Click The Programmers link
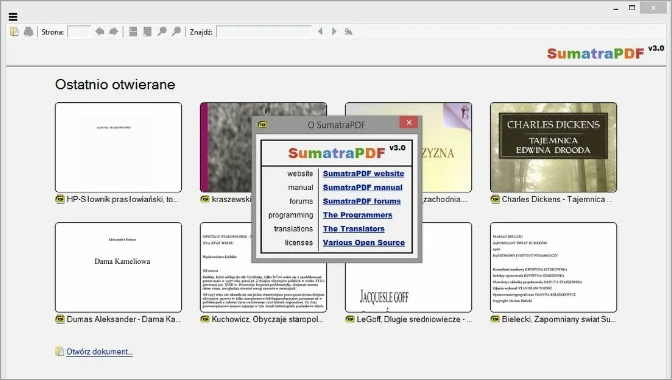672x380 pixels. click(x=357, y=215)
